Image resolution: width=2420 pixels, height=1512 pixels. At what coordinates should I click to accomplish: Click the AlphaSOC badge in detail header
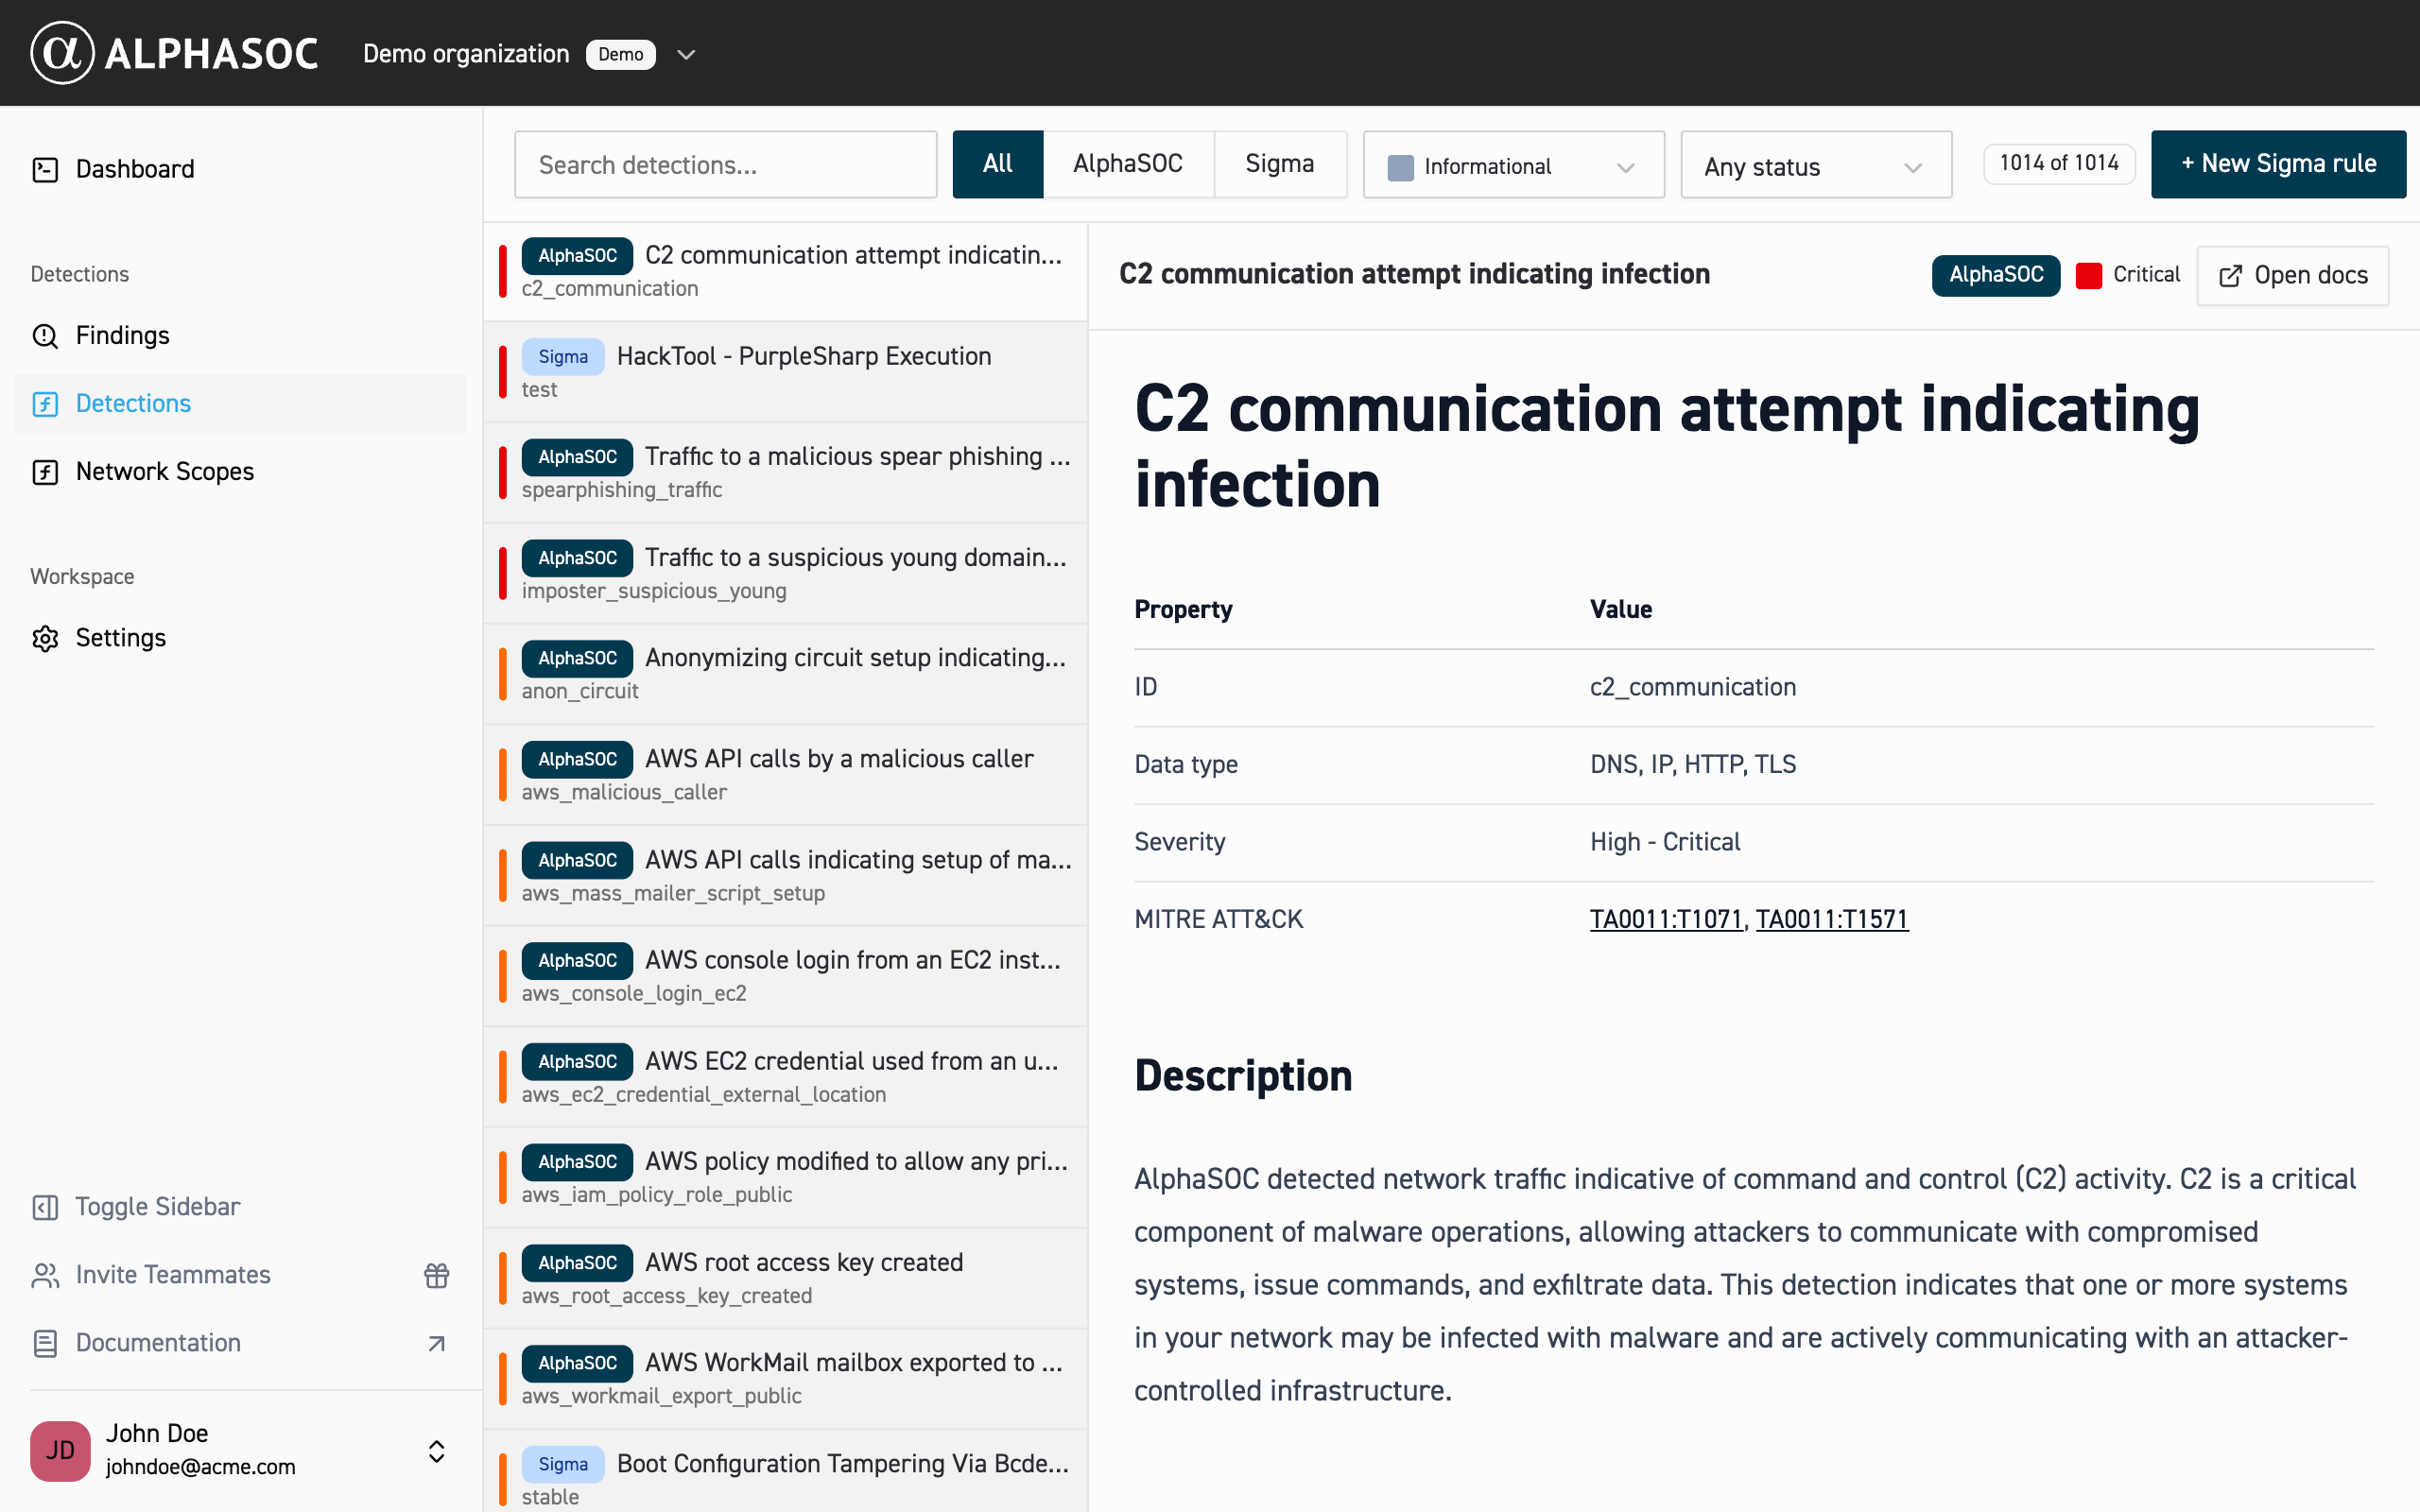coord(1995,275)
